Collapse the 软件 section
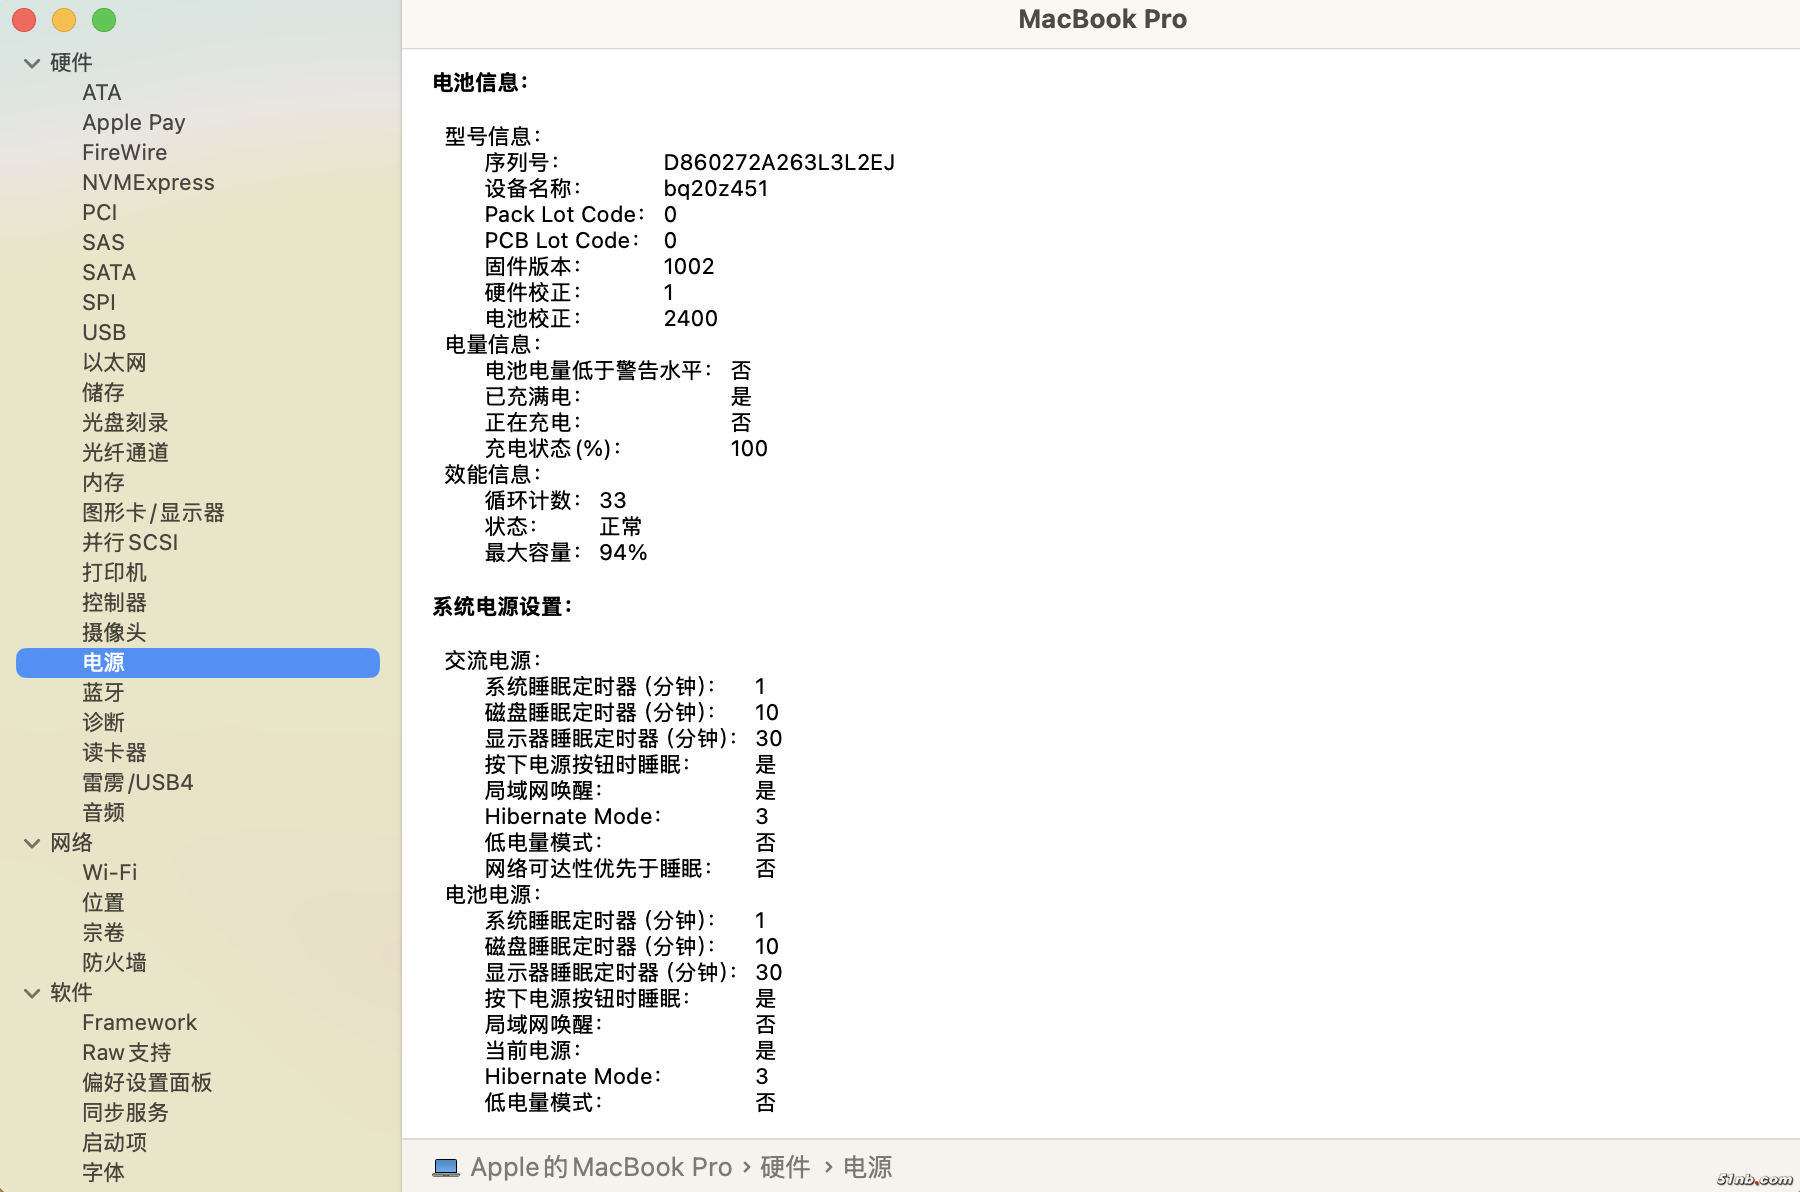The height and width of the screenshot is (1192, 1800). click(x=31, y=993)
